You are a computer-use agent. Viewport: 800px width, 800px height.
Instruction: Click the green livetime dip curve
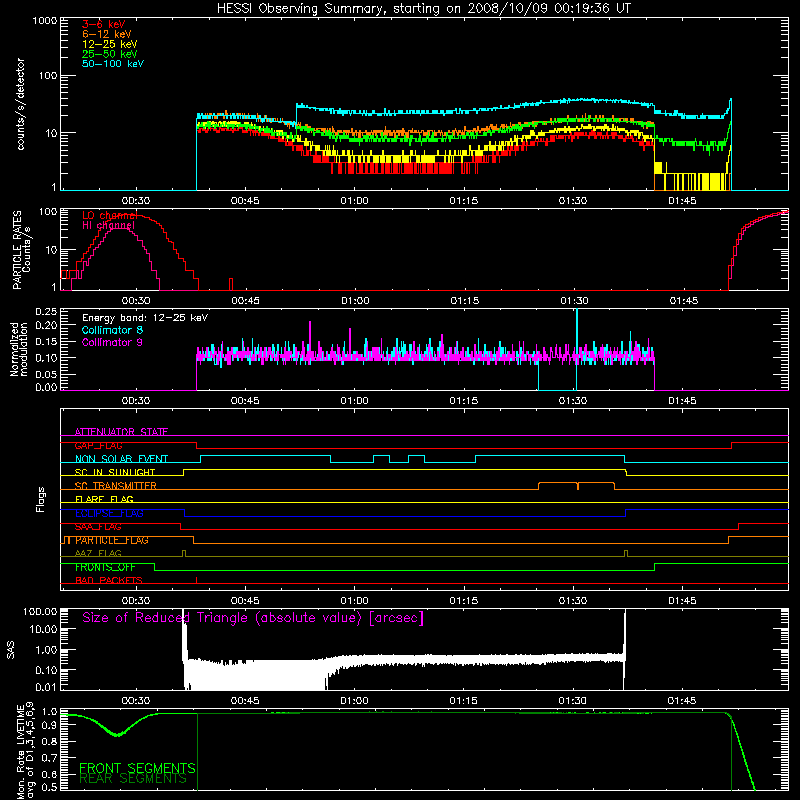click(x=117, y=734)
